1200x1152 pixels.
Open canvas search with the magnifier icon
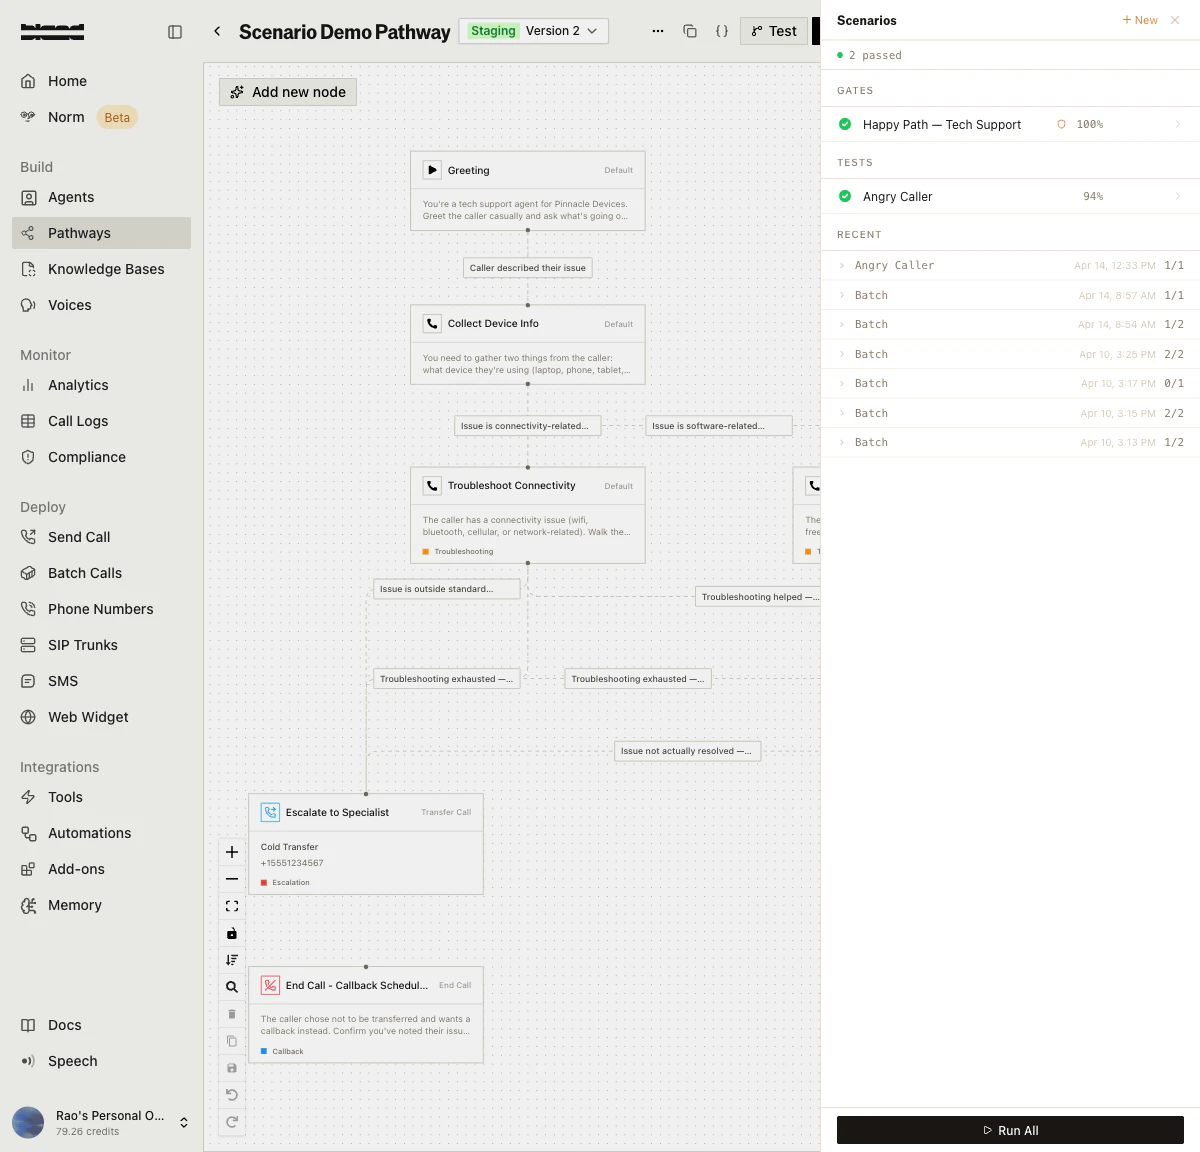coord(231,986)
